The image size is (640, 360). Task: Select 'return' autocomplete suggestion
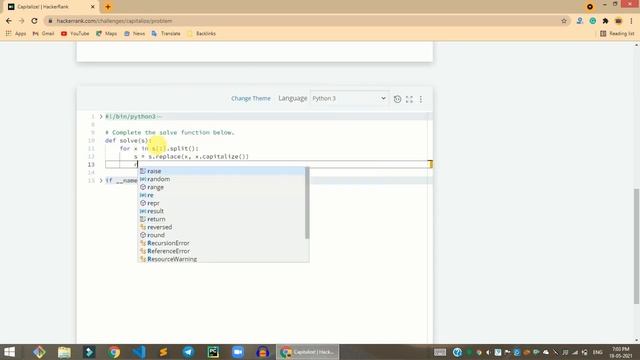(x=221, y=219)
